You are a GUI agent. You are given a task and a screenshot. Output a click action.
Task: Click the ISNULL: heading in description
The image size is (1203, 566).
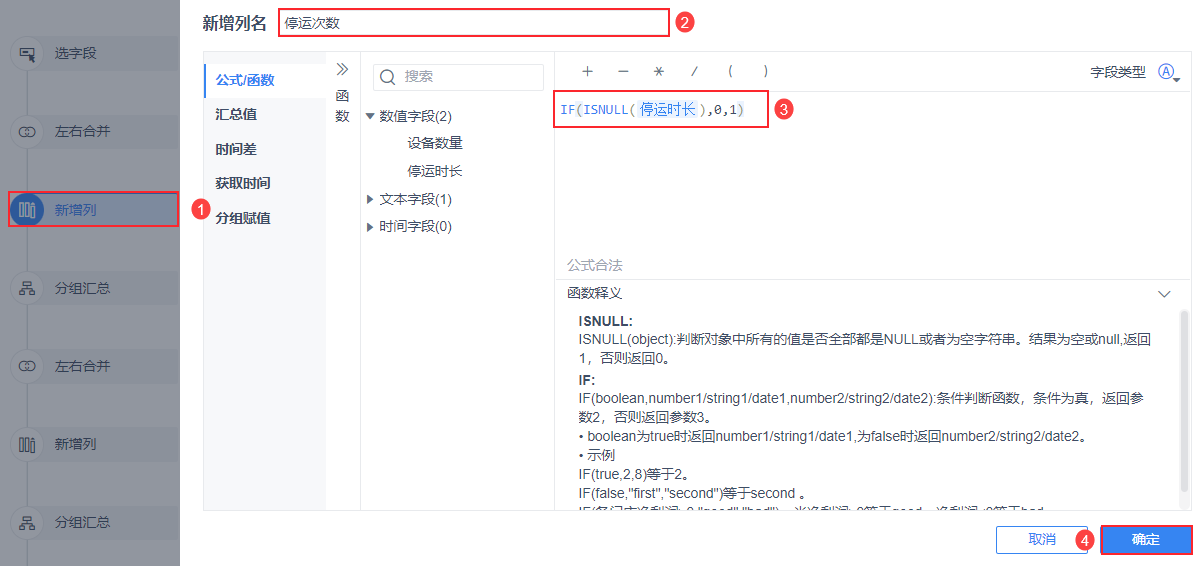click(x=606, y=322)
